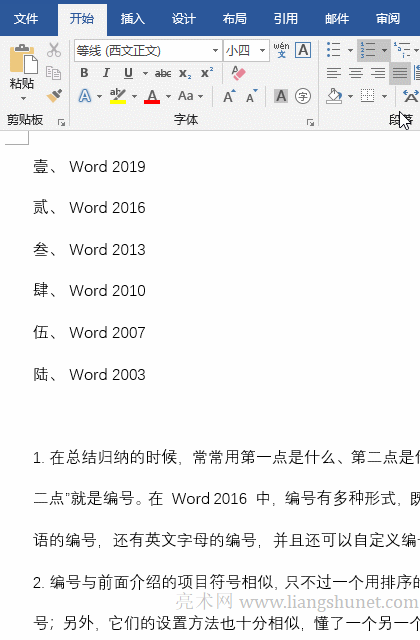This screenshot has height=640, width=420.
Task: Click the Shading paint bucket icon
Action: point(334,96)
